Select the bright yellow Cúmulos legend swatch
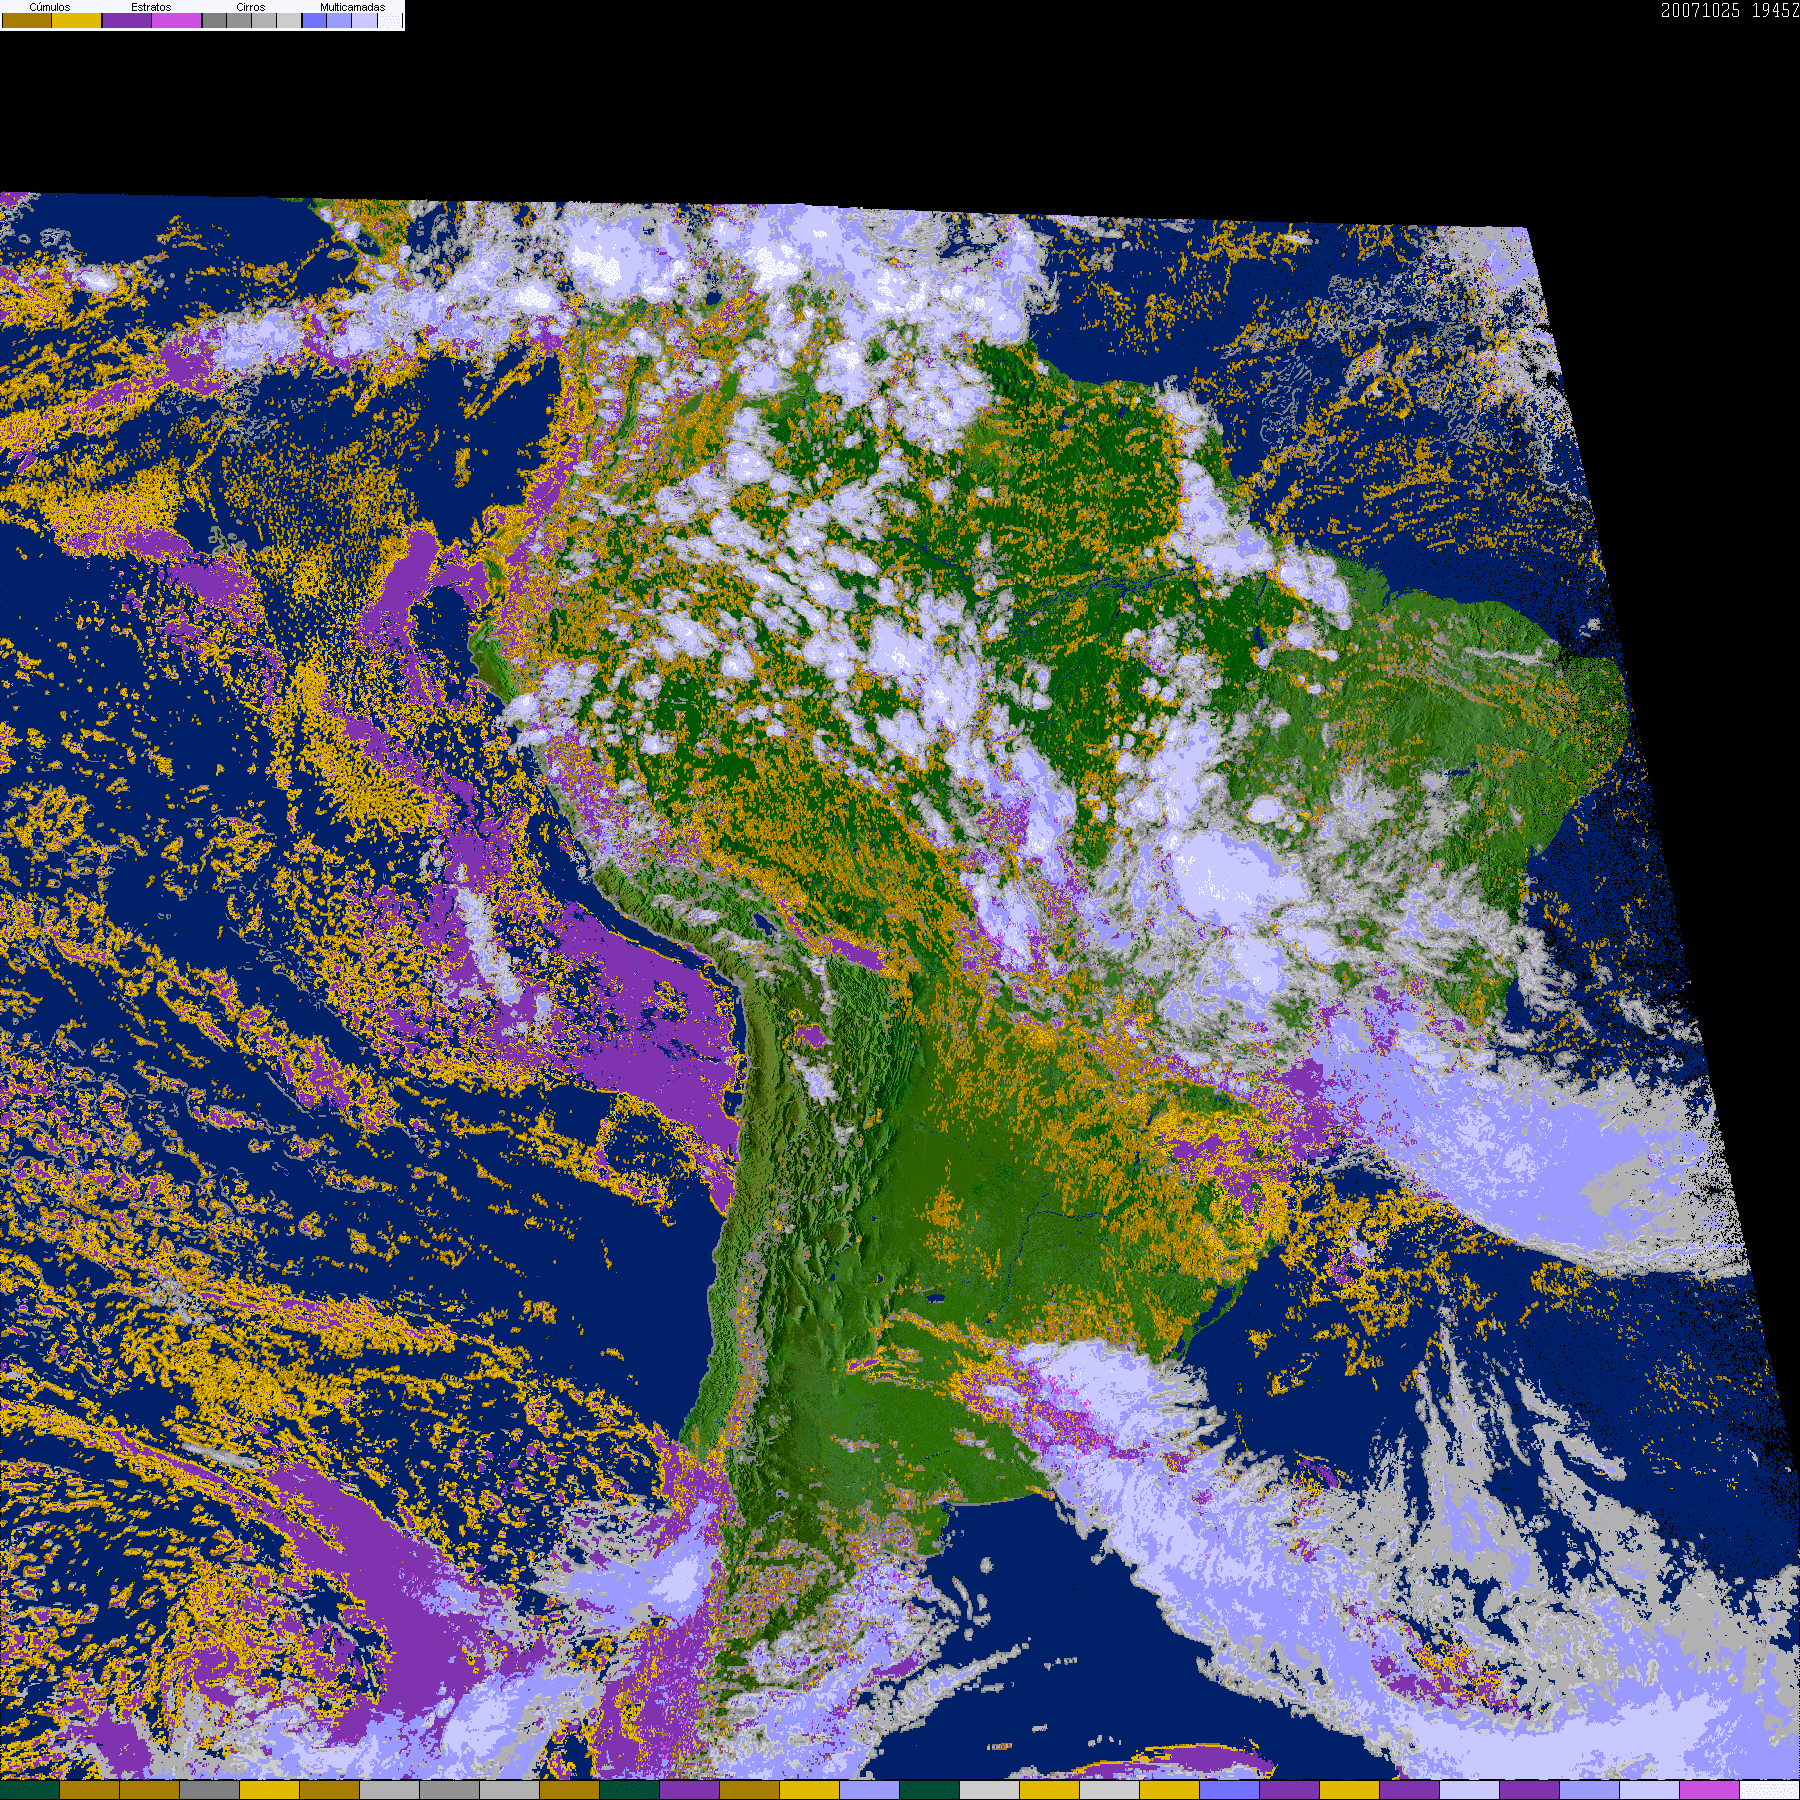Viewport: 1800px width, 1800px height. pyautogui.click(x=77, y=20)
